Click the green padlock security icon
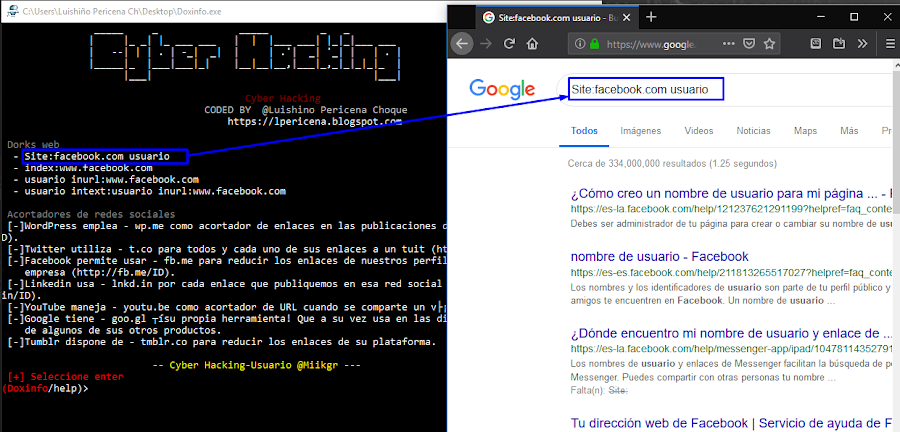Image resolution: width=900 pixels, height=432 pixels. (594, 44)
